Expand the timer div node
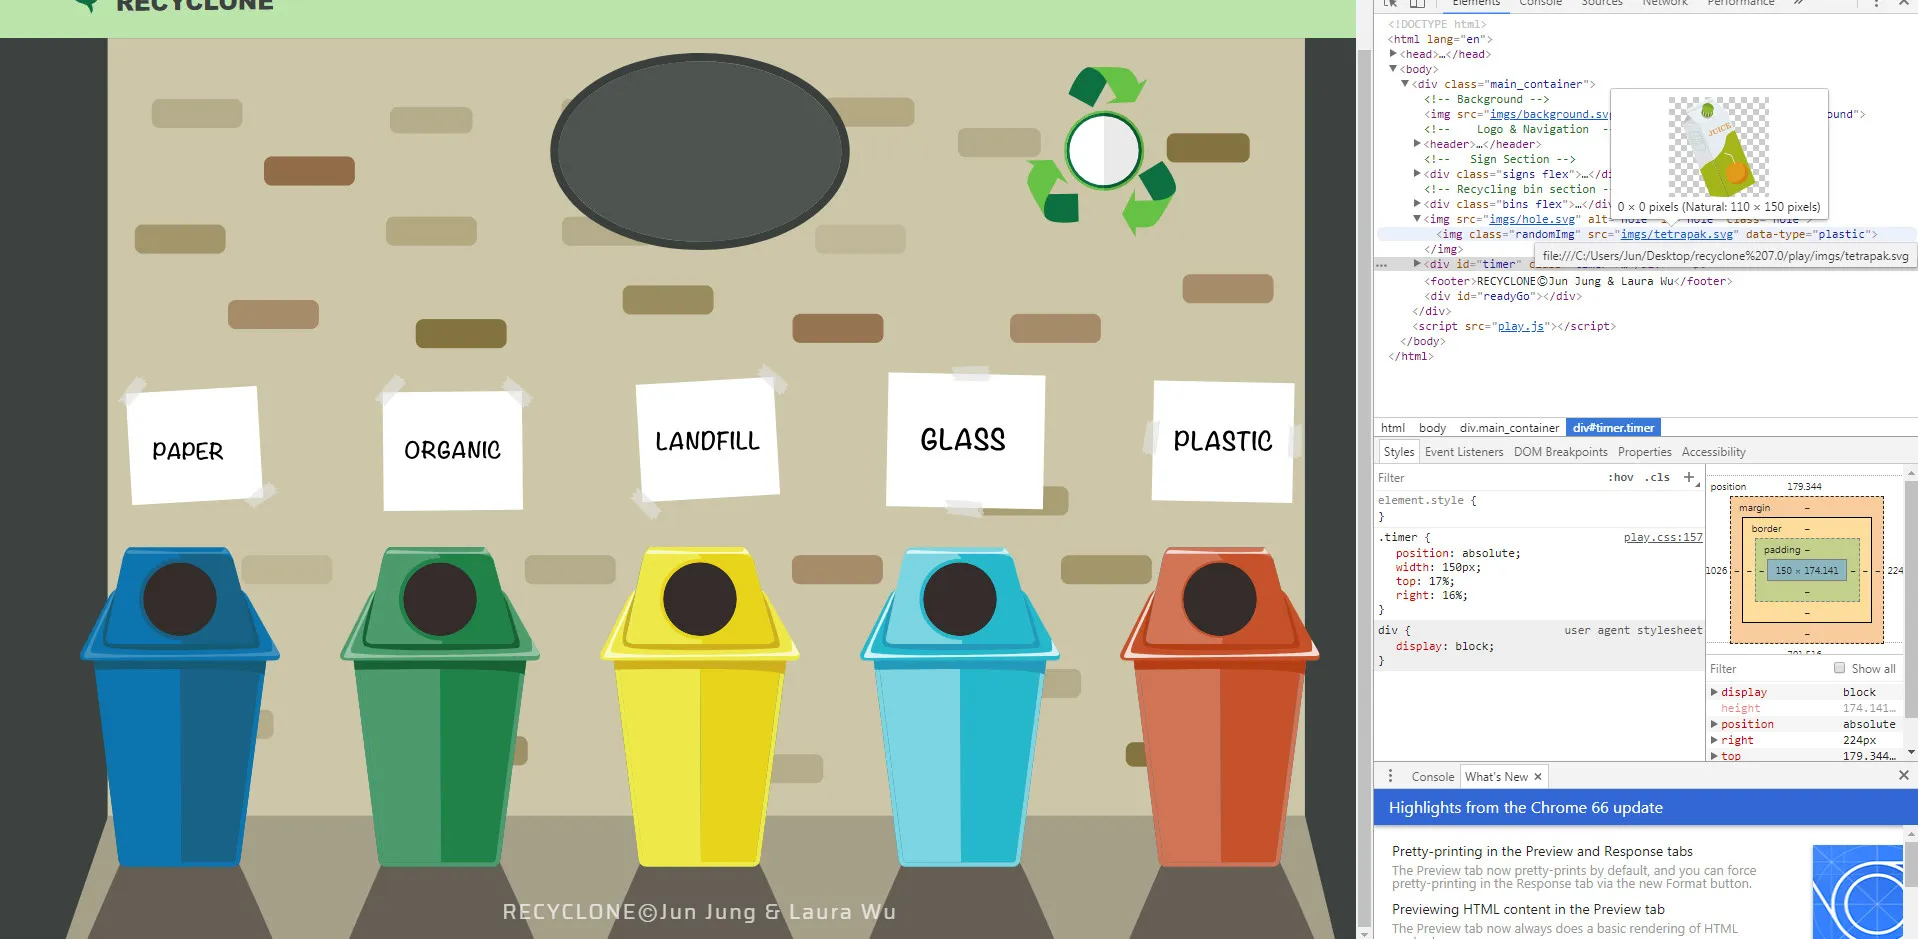 [1417, 264]
